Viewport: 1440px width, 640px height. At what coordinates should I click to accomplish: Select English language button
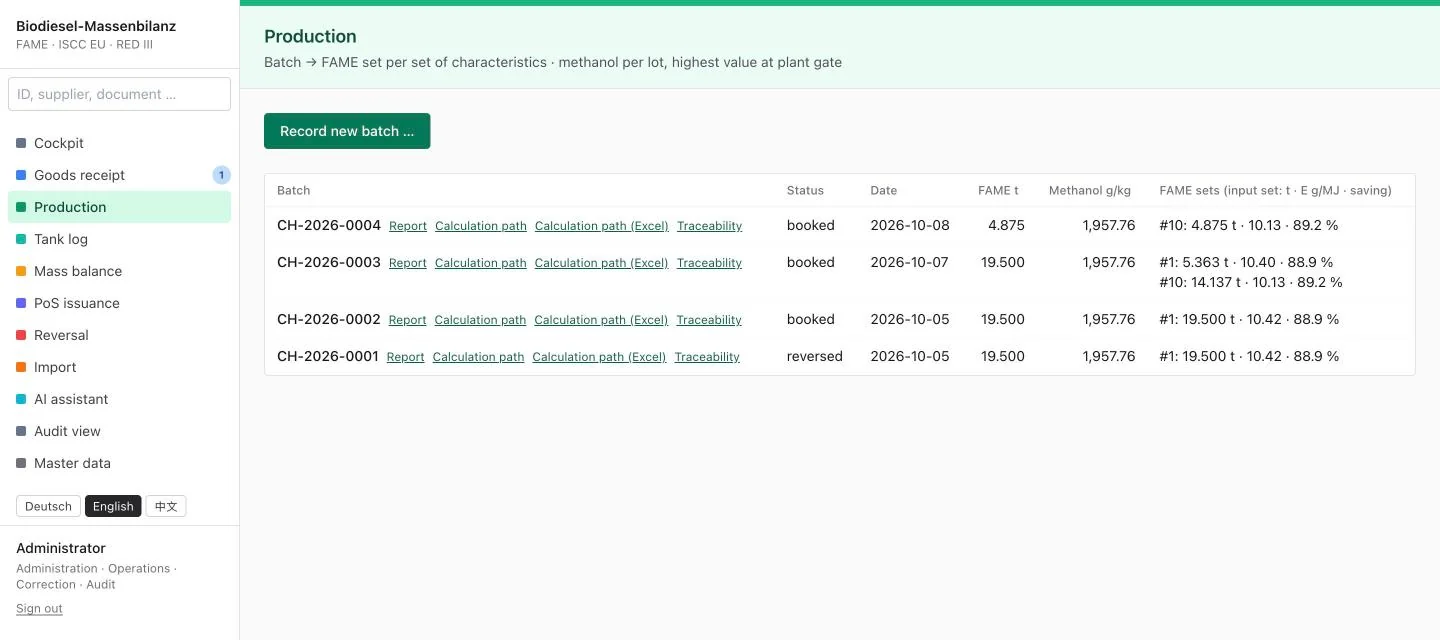113,506
